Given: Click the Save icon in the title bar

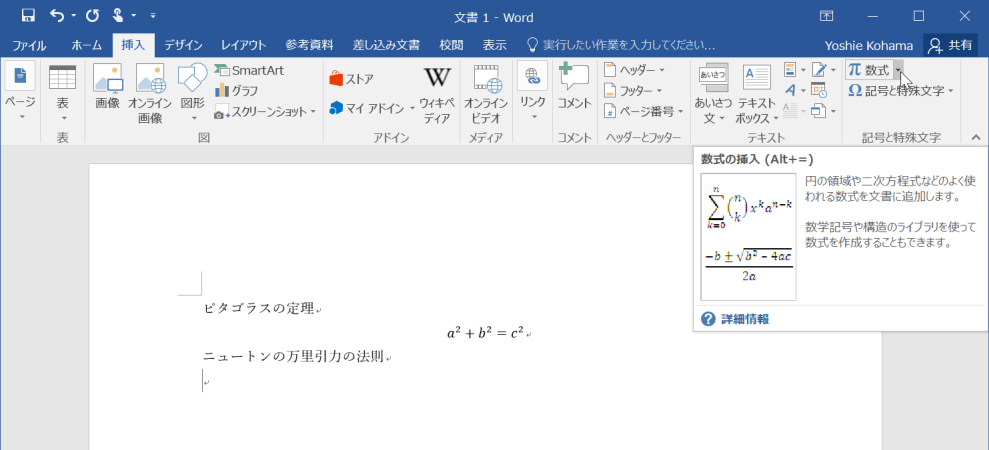Looking at the screenshot, I should pos(28,16).
